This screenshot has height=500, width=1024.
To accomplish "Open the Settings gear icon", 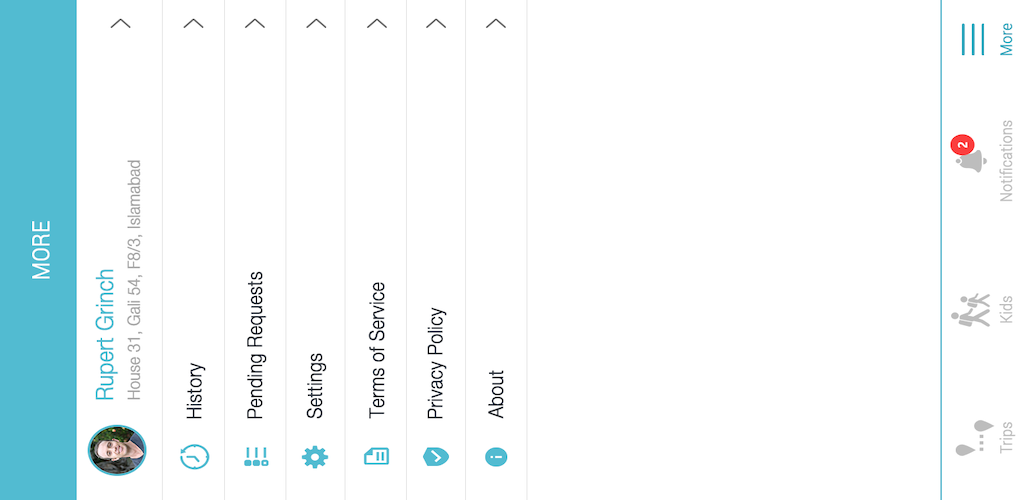I will 315,457.
